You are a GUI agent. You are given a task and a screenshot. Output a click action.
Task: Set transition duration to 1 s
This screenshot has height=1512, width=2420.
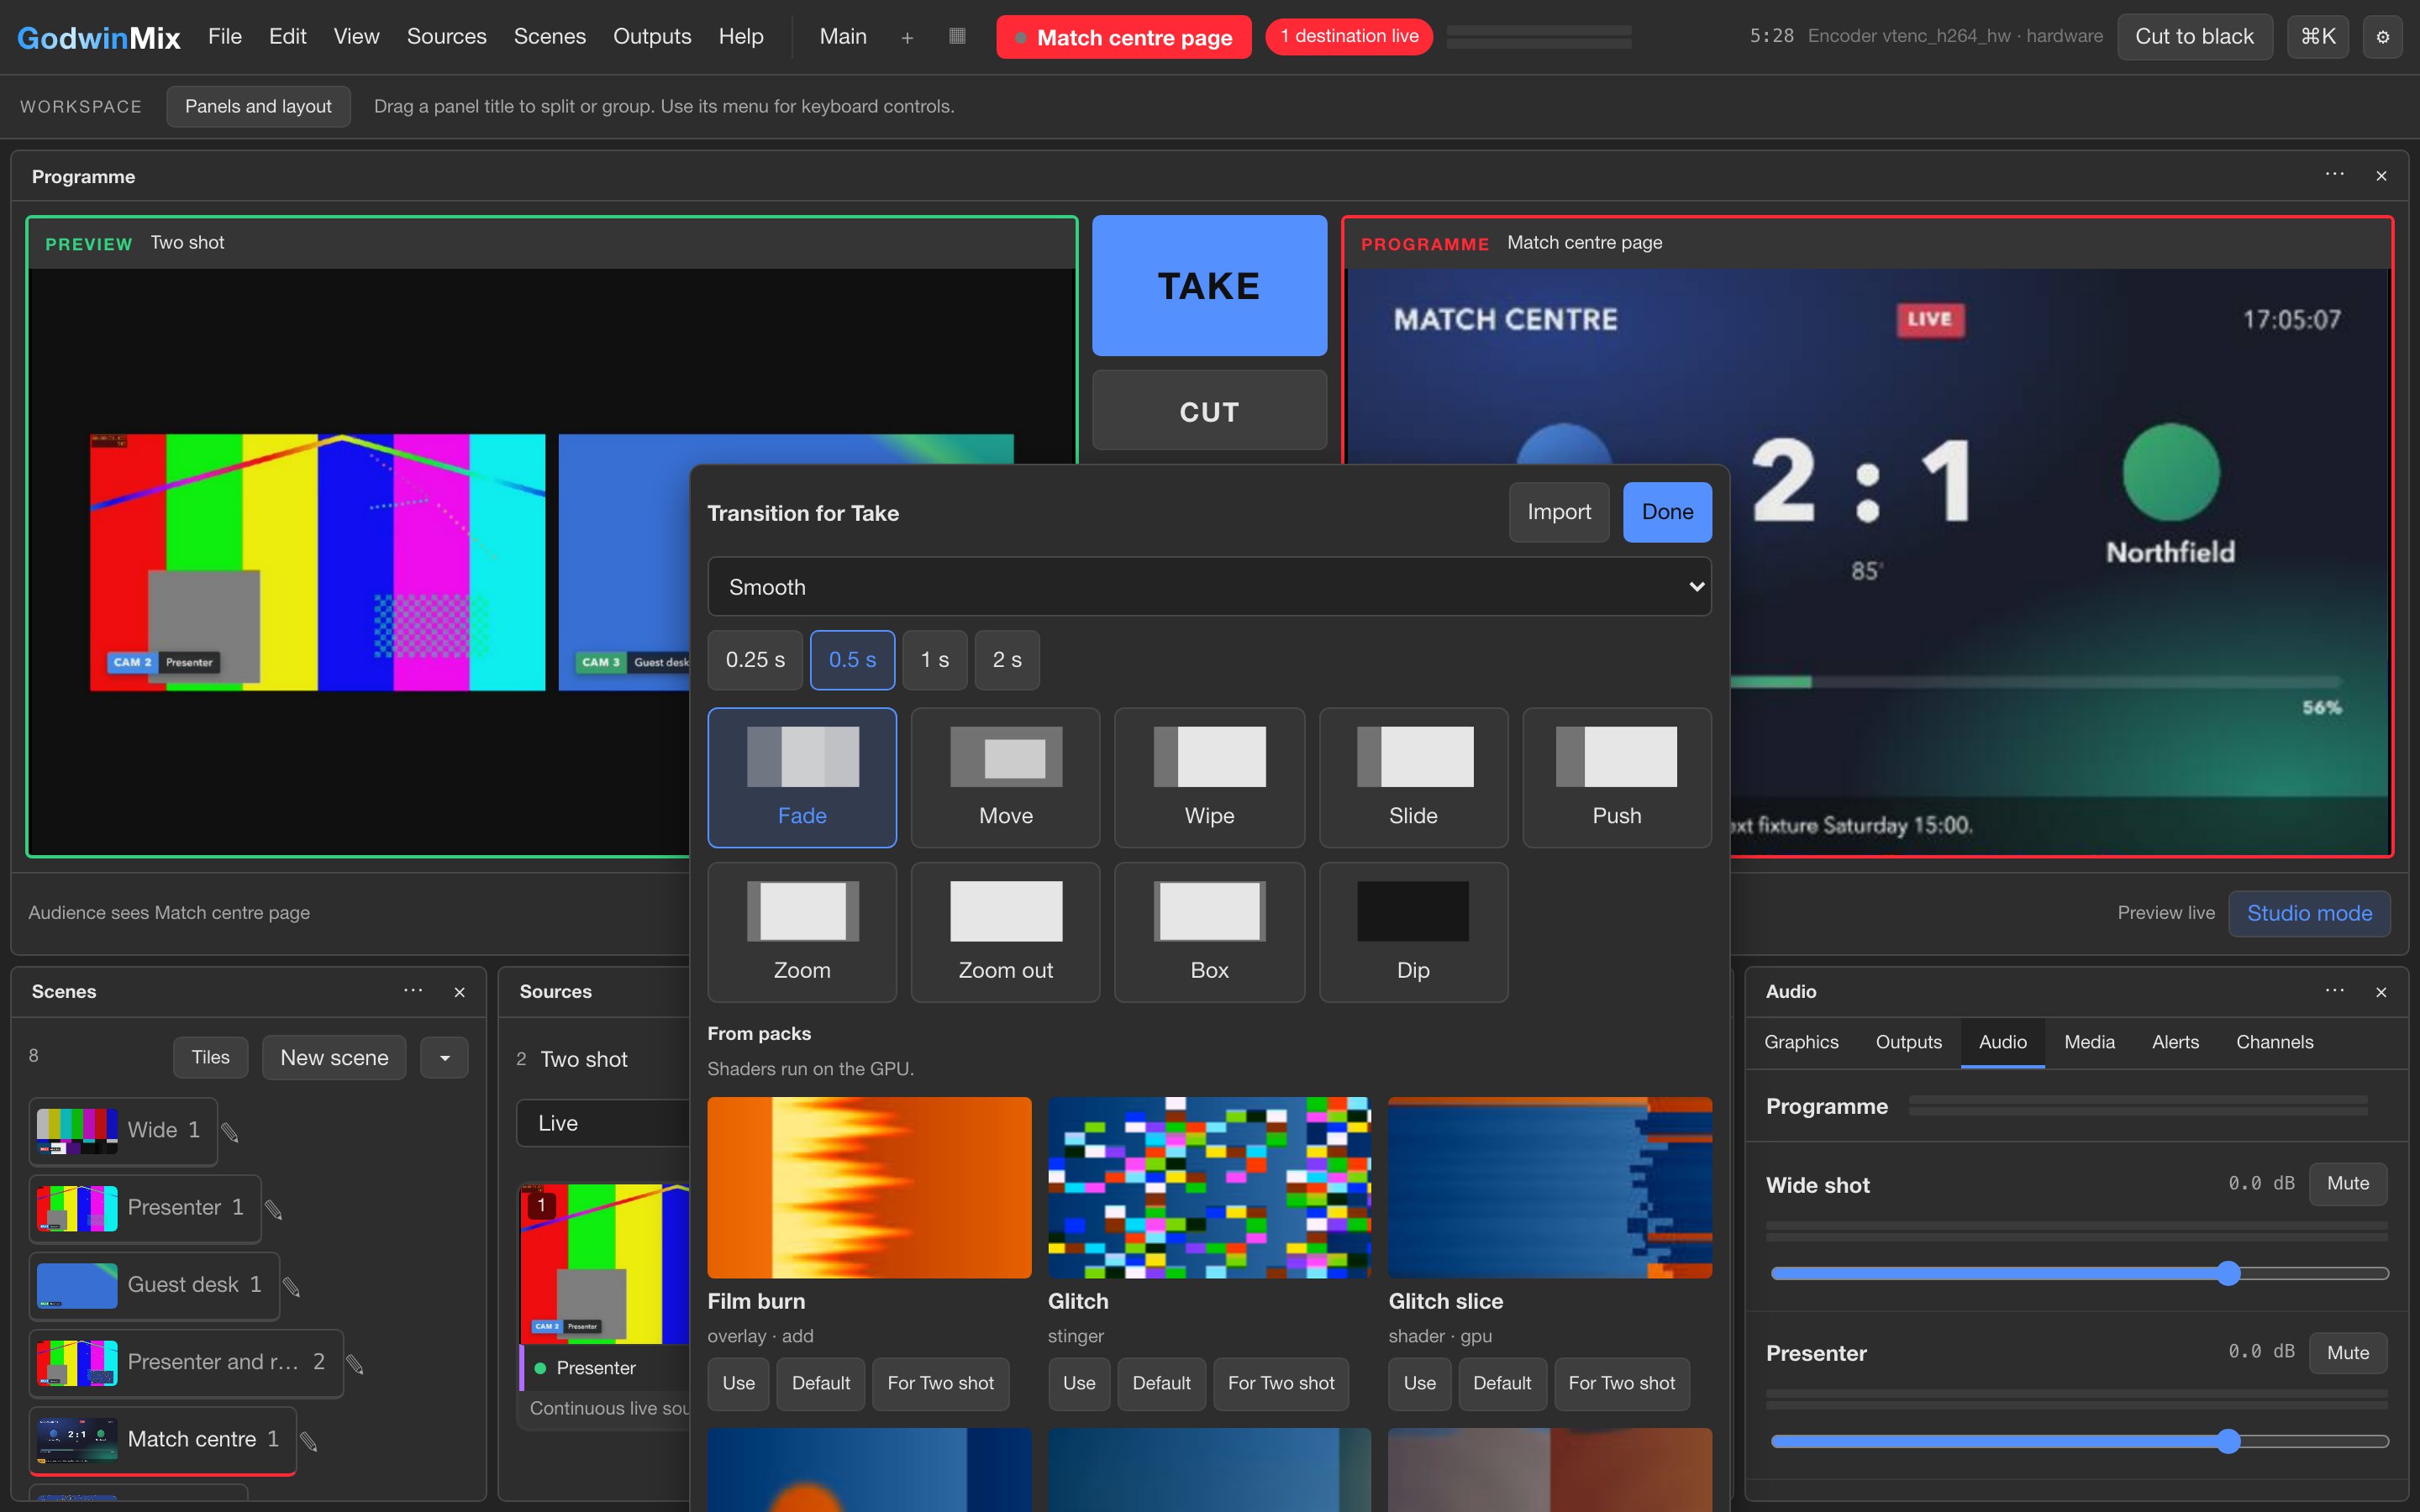(x=934, y=660)
